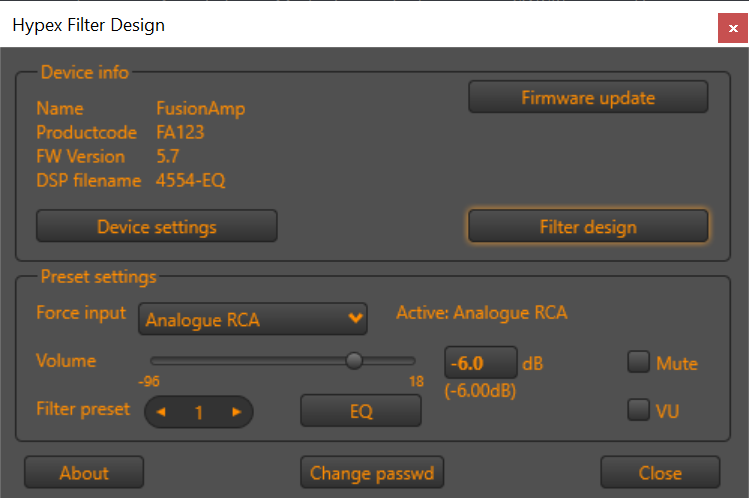Expand the Force input dropdown
Screen dimensions: 749x498
(x=253, y=319)
